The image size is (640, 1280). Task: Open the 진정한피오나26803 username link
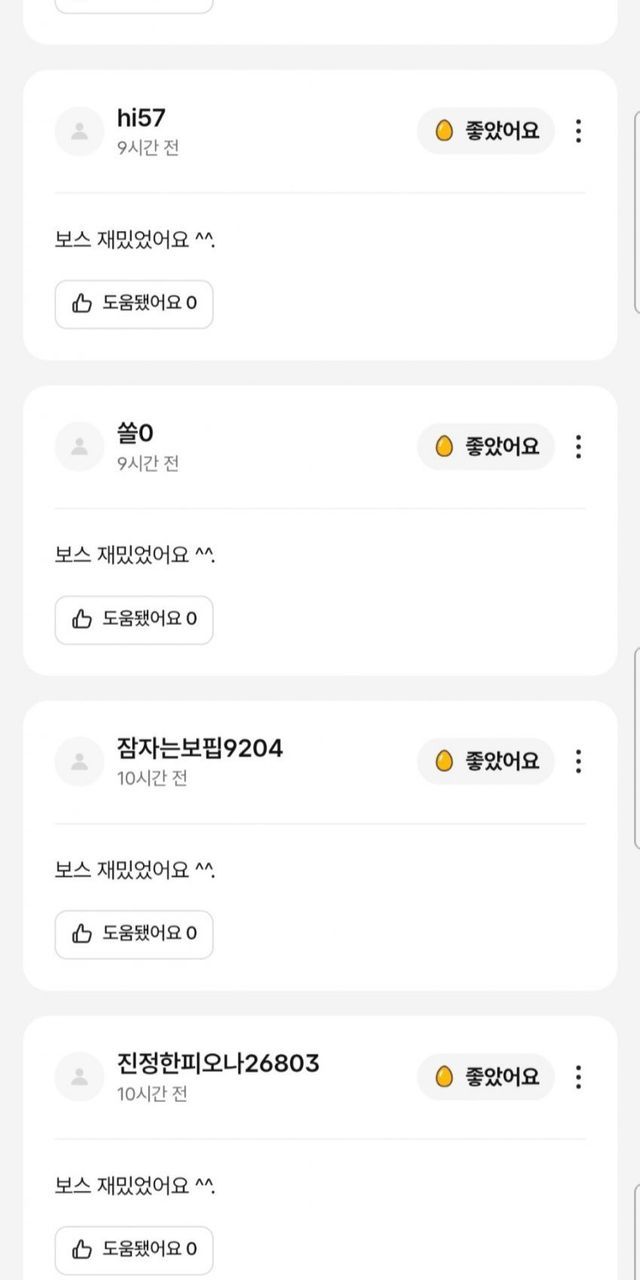click(218, 1063)
